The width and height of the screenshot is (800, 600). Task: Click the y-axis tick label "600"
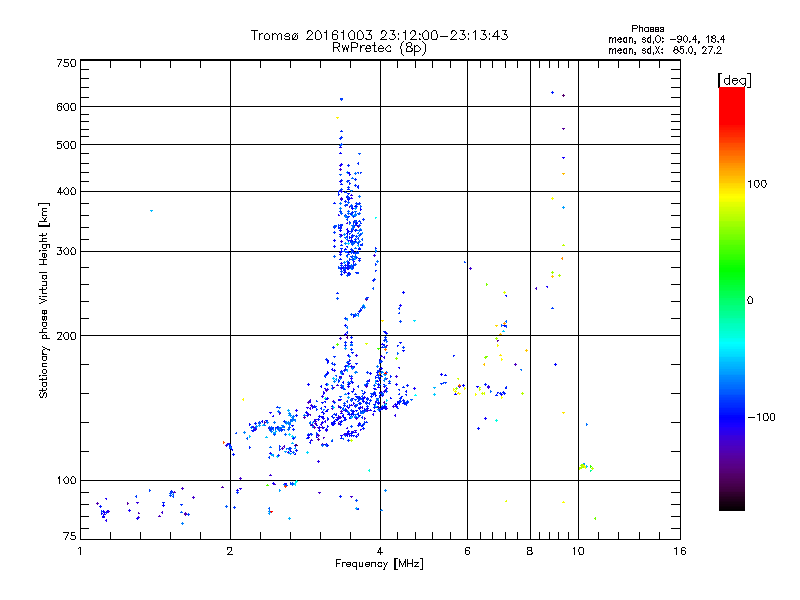[x=66, y=107]
